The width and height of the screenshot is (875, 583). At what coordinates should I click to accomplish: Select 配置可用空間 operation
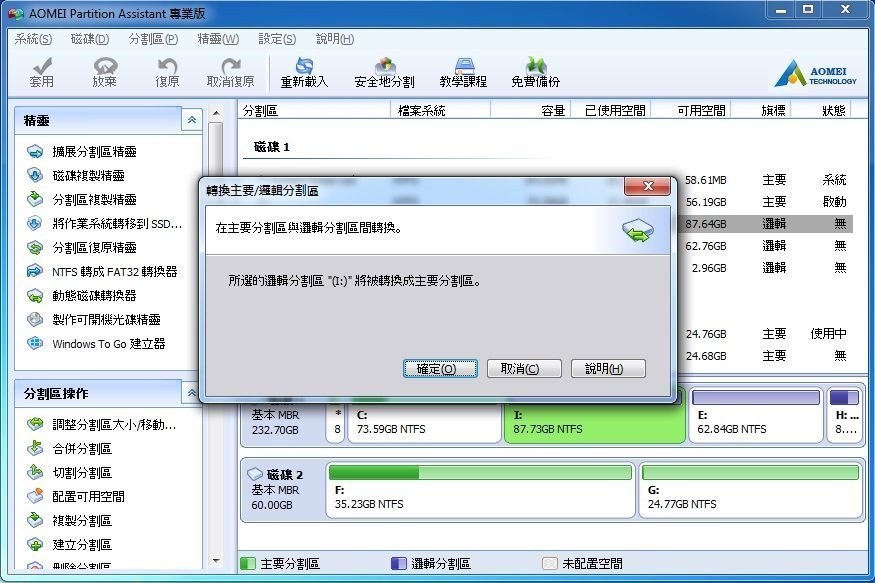tap(75, 497)
